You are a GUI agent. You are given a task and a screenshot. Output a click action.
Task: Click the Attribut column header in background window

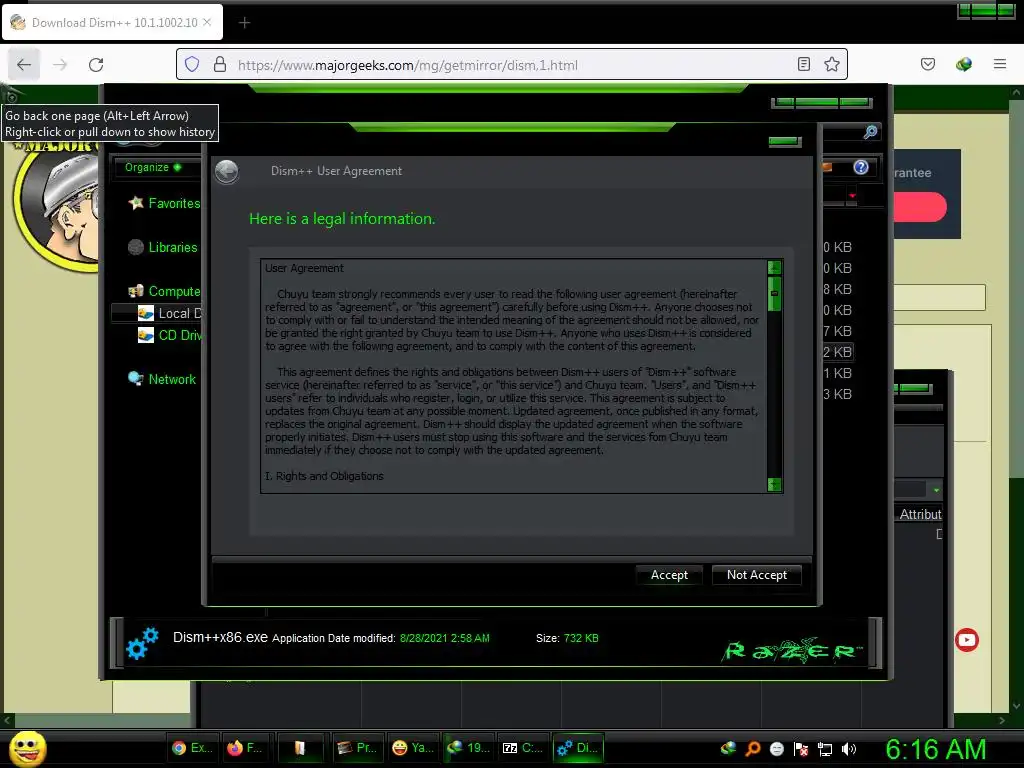(x=920, y=514)
